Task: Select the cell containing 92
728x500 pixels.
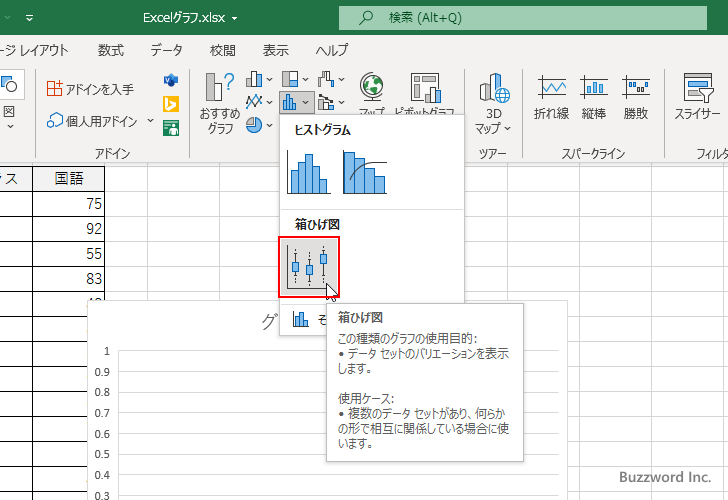Action: [x=68, y=228]
